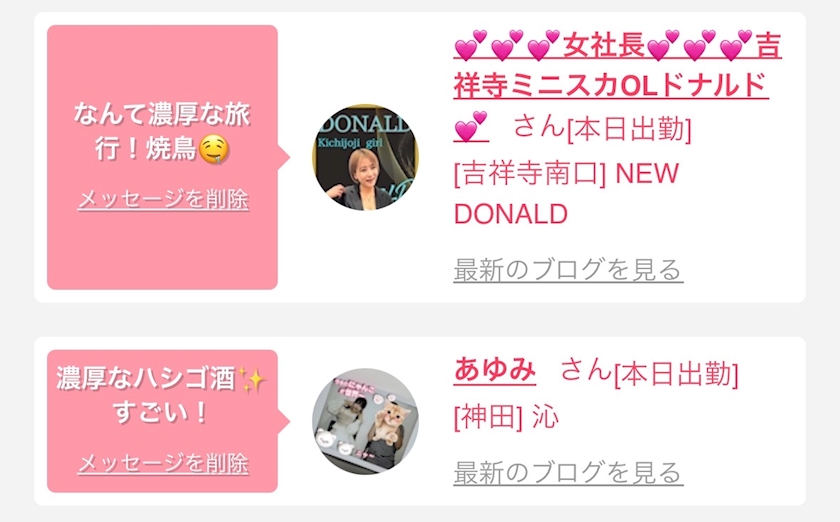The height and width of the screenshot is (522, 840).
Task: Delete the ハシゴ酒 message via メッセージを削除
Action: [x=163, y=464]
